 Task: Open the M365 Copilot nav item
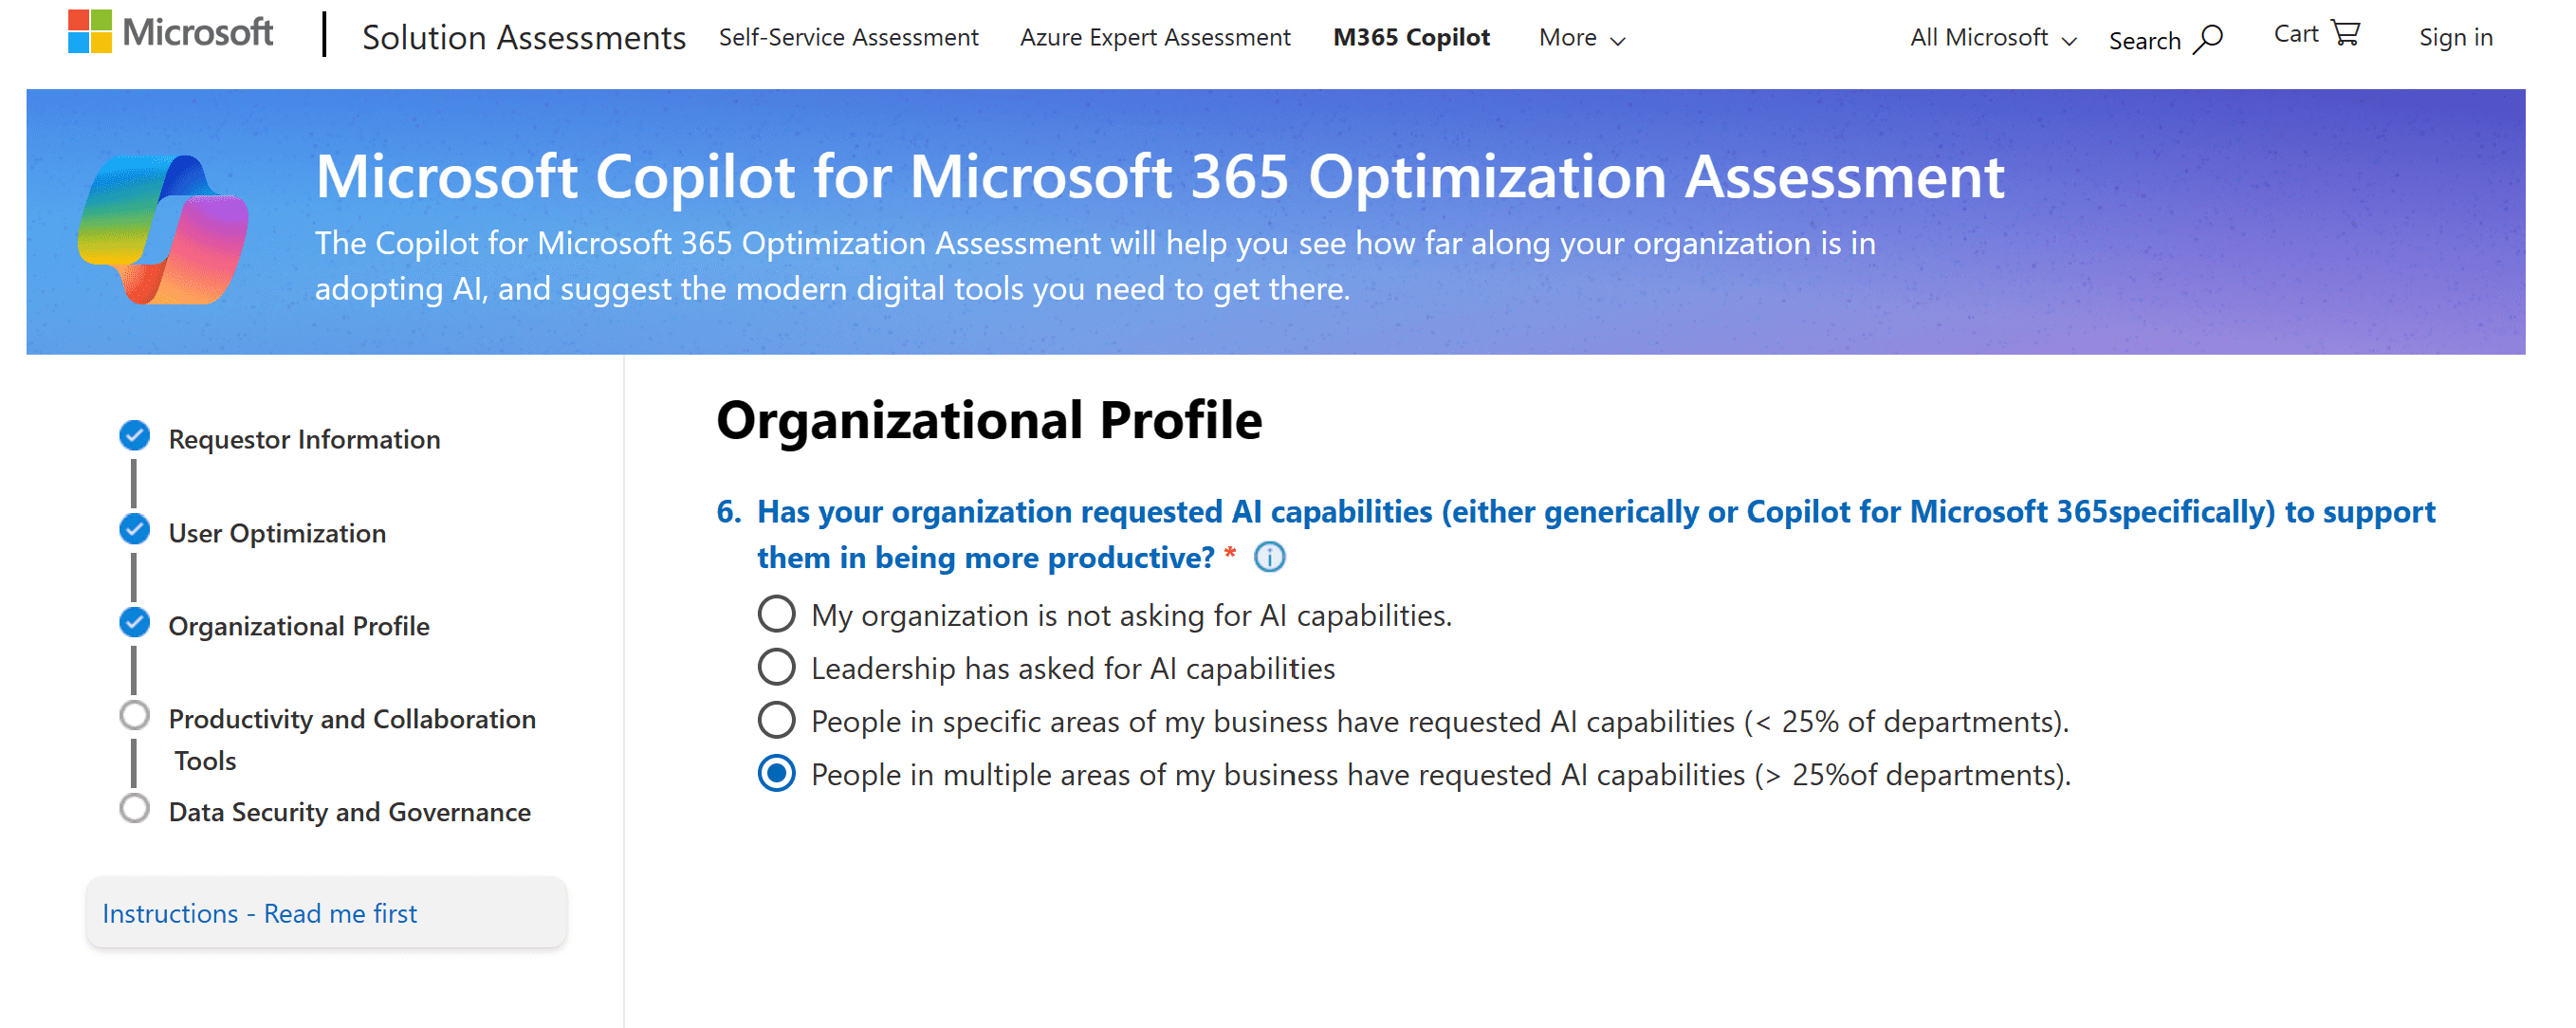click(x=1411, y=38)
